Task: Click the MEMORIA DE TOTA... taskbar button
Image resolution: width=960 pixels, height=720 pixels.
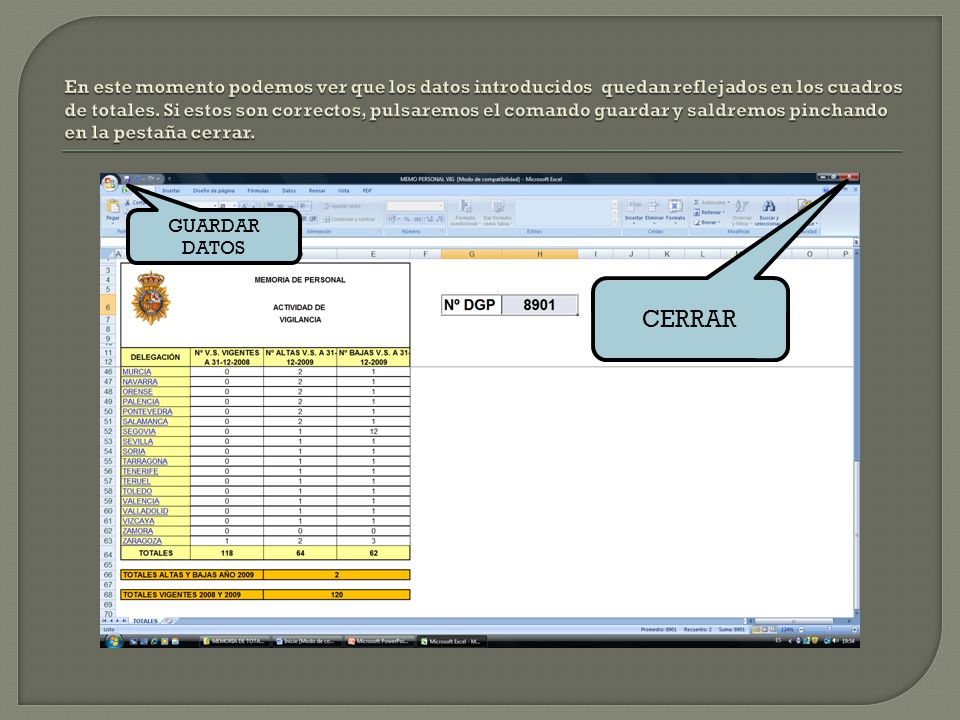Action: [235, 642]
